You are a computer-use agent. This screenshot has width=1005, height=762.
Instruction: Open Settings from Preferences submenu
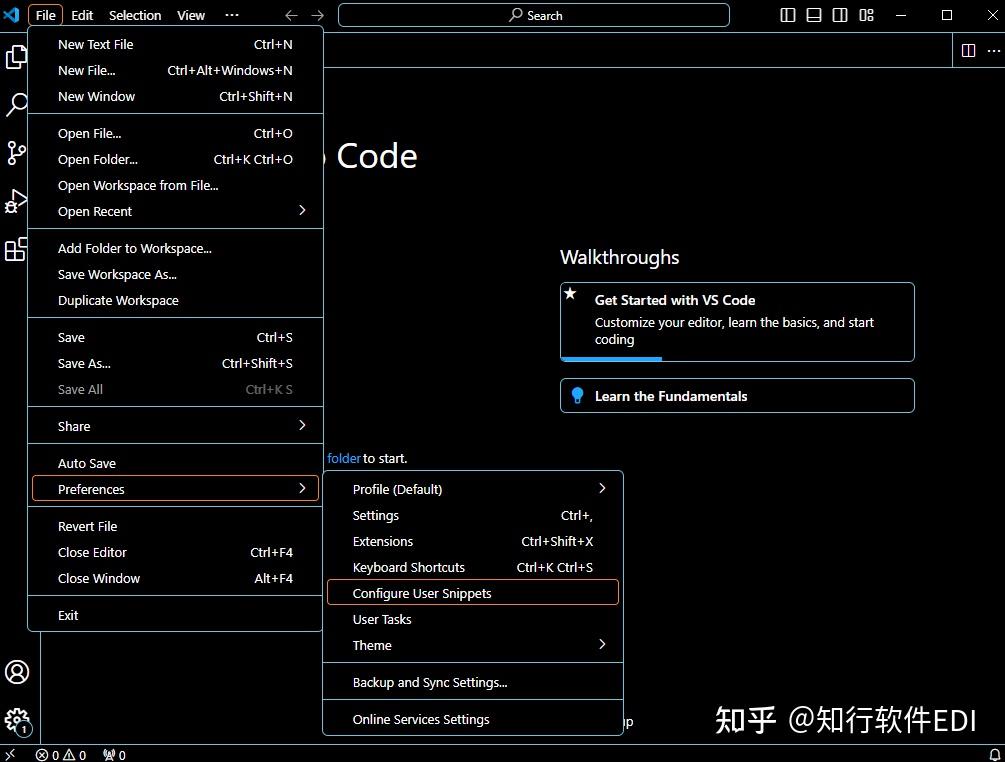[x=473, y=515]
